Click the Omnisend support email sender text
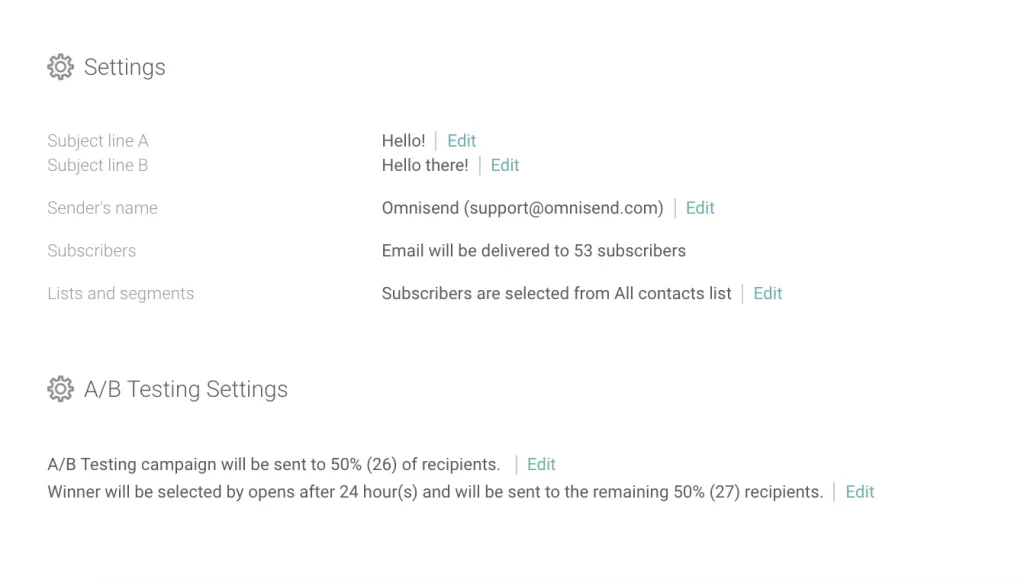1024x580 pixels. click(522, 208)
